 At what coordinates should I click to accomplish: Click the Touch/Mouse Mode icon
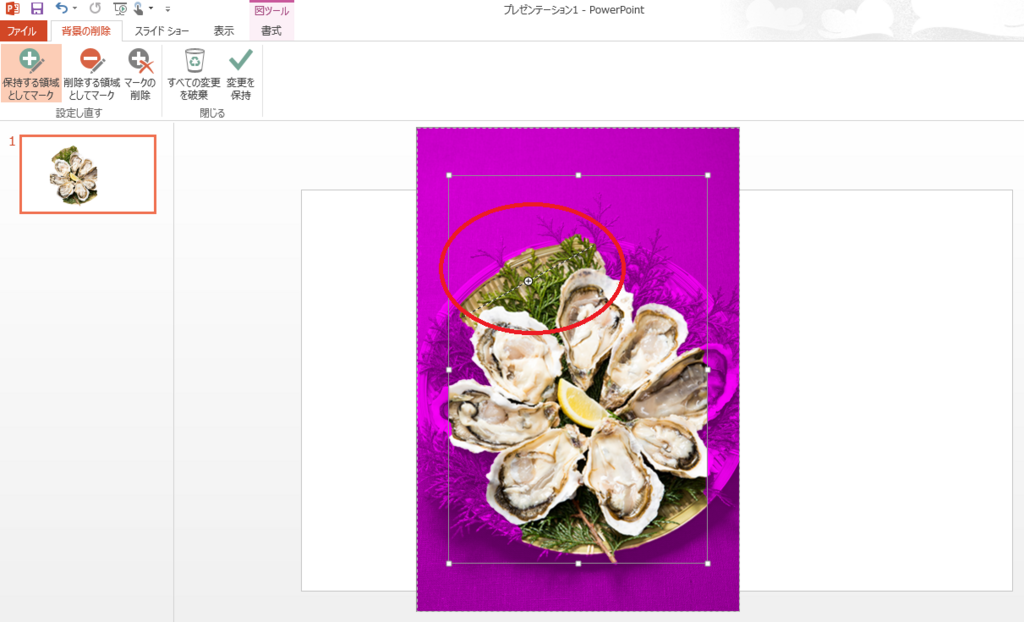tap(138, 9)
